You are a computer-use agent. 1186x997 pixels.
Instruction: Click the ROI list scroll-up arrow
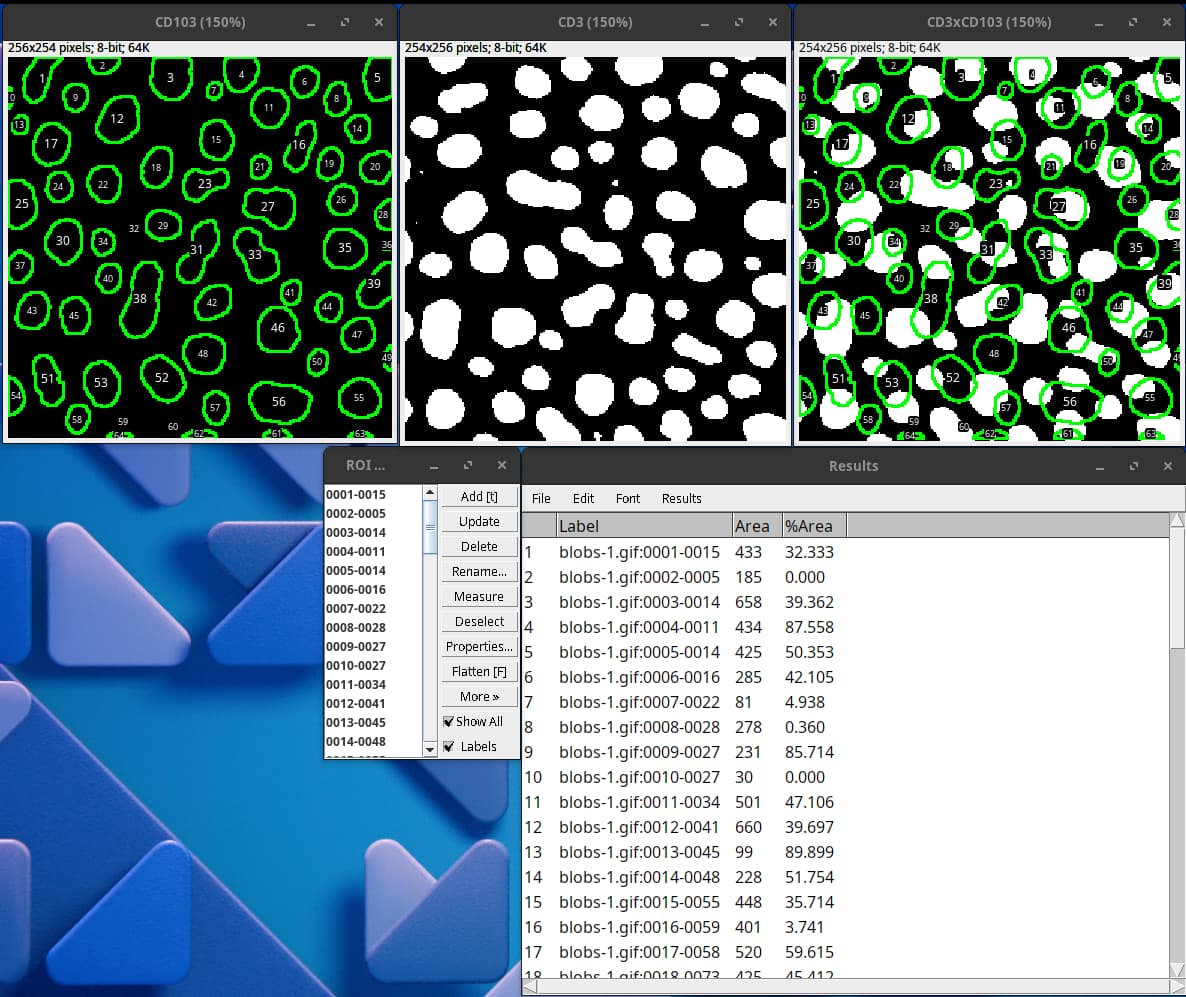click(430, 493)
